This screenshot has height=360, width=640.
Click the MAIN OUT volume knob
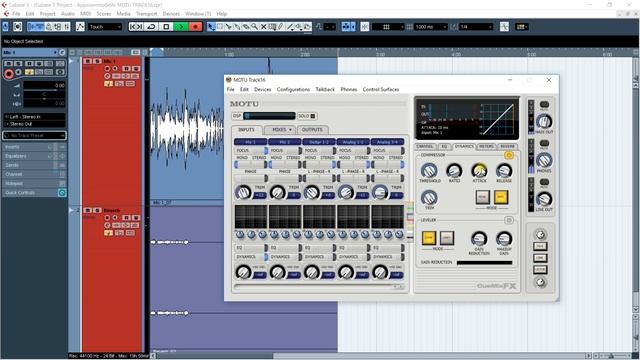pos(544,121)
